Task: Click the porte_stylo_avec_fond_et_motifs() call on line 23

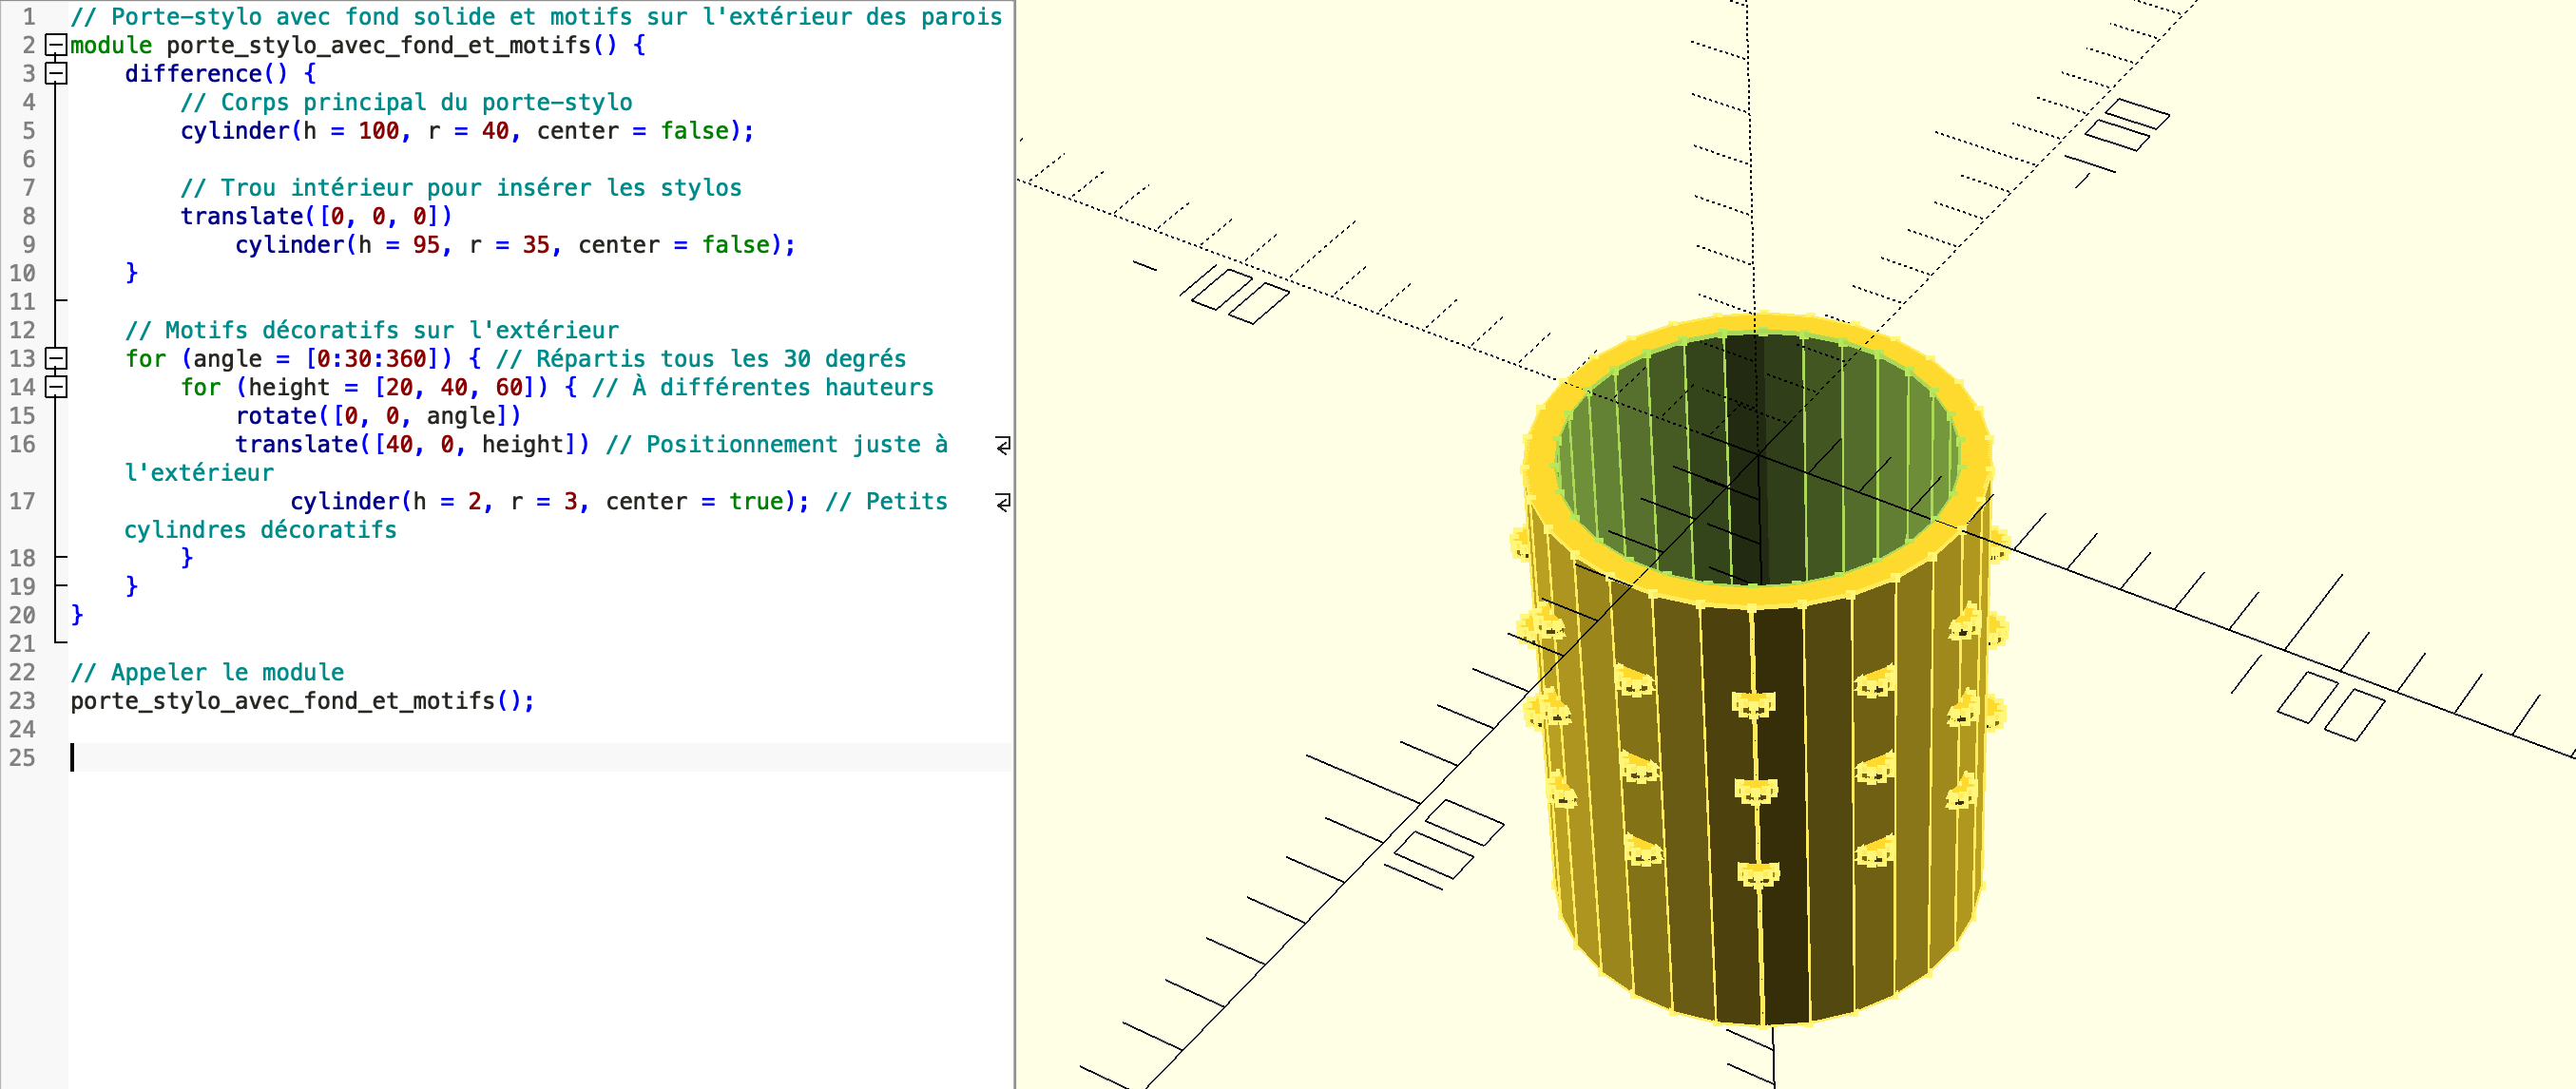Action: tap(302, 701)
